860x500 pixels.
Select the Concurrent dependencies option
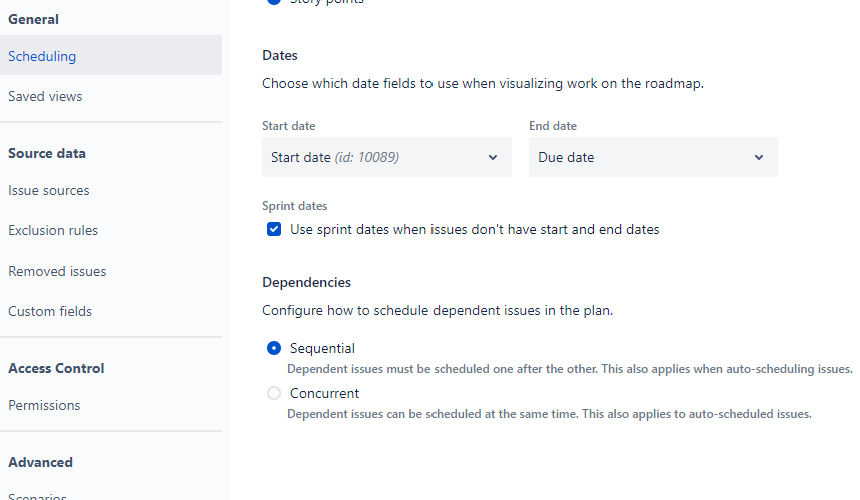pos(274,393)
